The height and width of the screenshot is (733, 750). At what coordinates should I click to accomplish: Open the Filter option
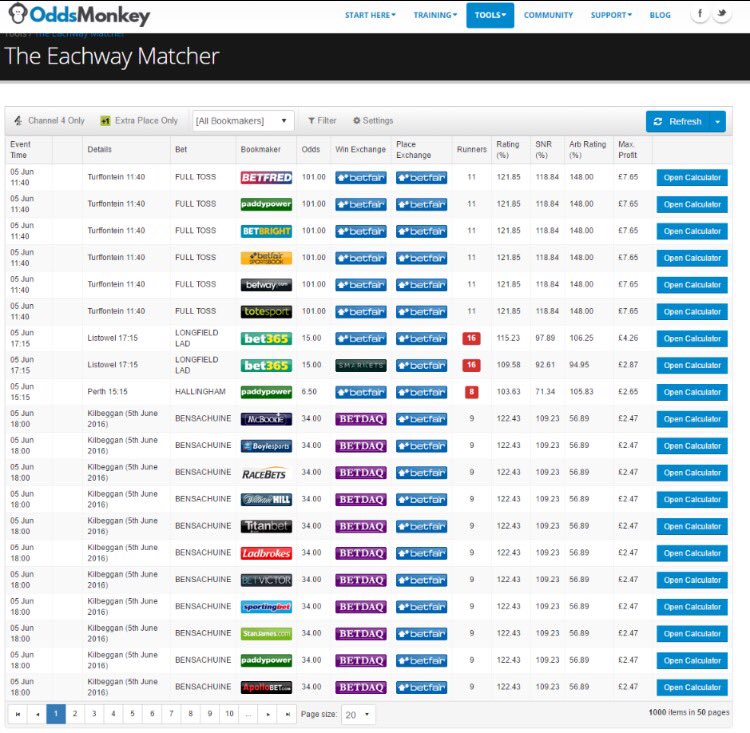[322, 121]
